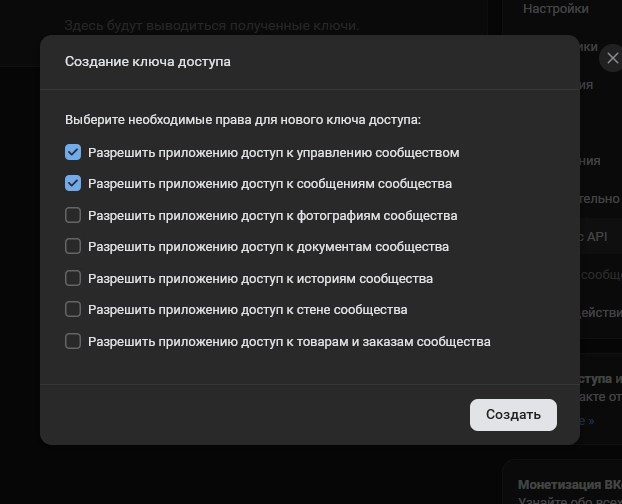This screenshot has height=504, width=622.
Task: Click the label text about историям сообщества
Action: 260,278
